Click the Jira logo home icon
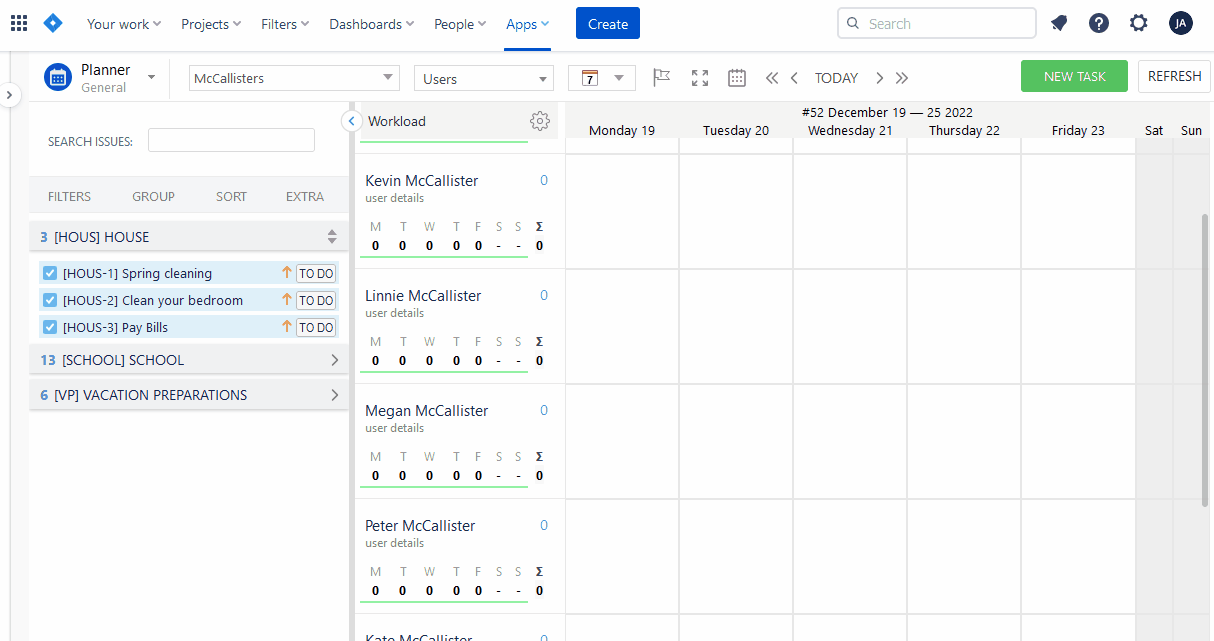The width and height of the screenshot is (1214, 641). click(x=54, y=23)
